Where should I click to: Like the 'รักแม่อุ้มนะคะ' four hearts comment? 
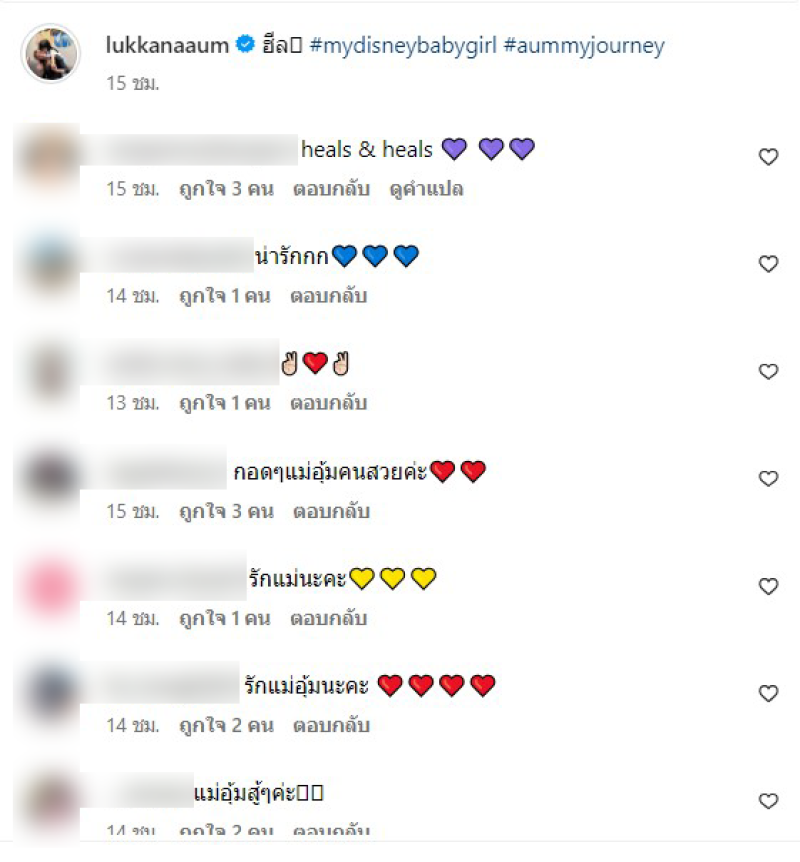768,693
